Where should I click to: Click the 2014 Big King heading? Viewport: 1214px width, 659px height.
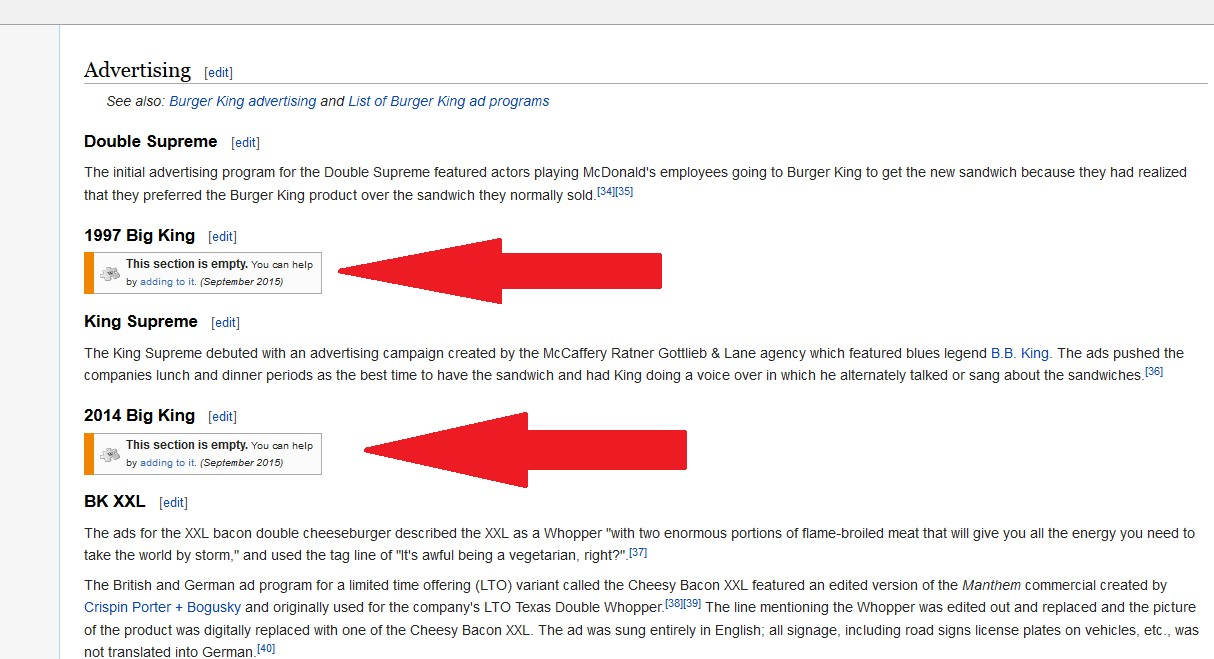139,416
